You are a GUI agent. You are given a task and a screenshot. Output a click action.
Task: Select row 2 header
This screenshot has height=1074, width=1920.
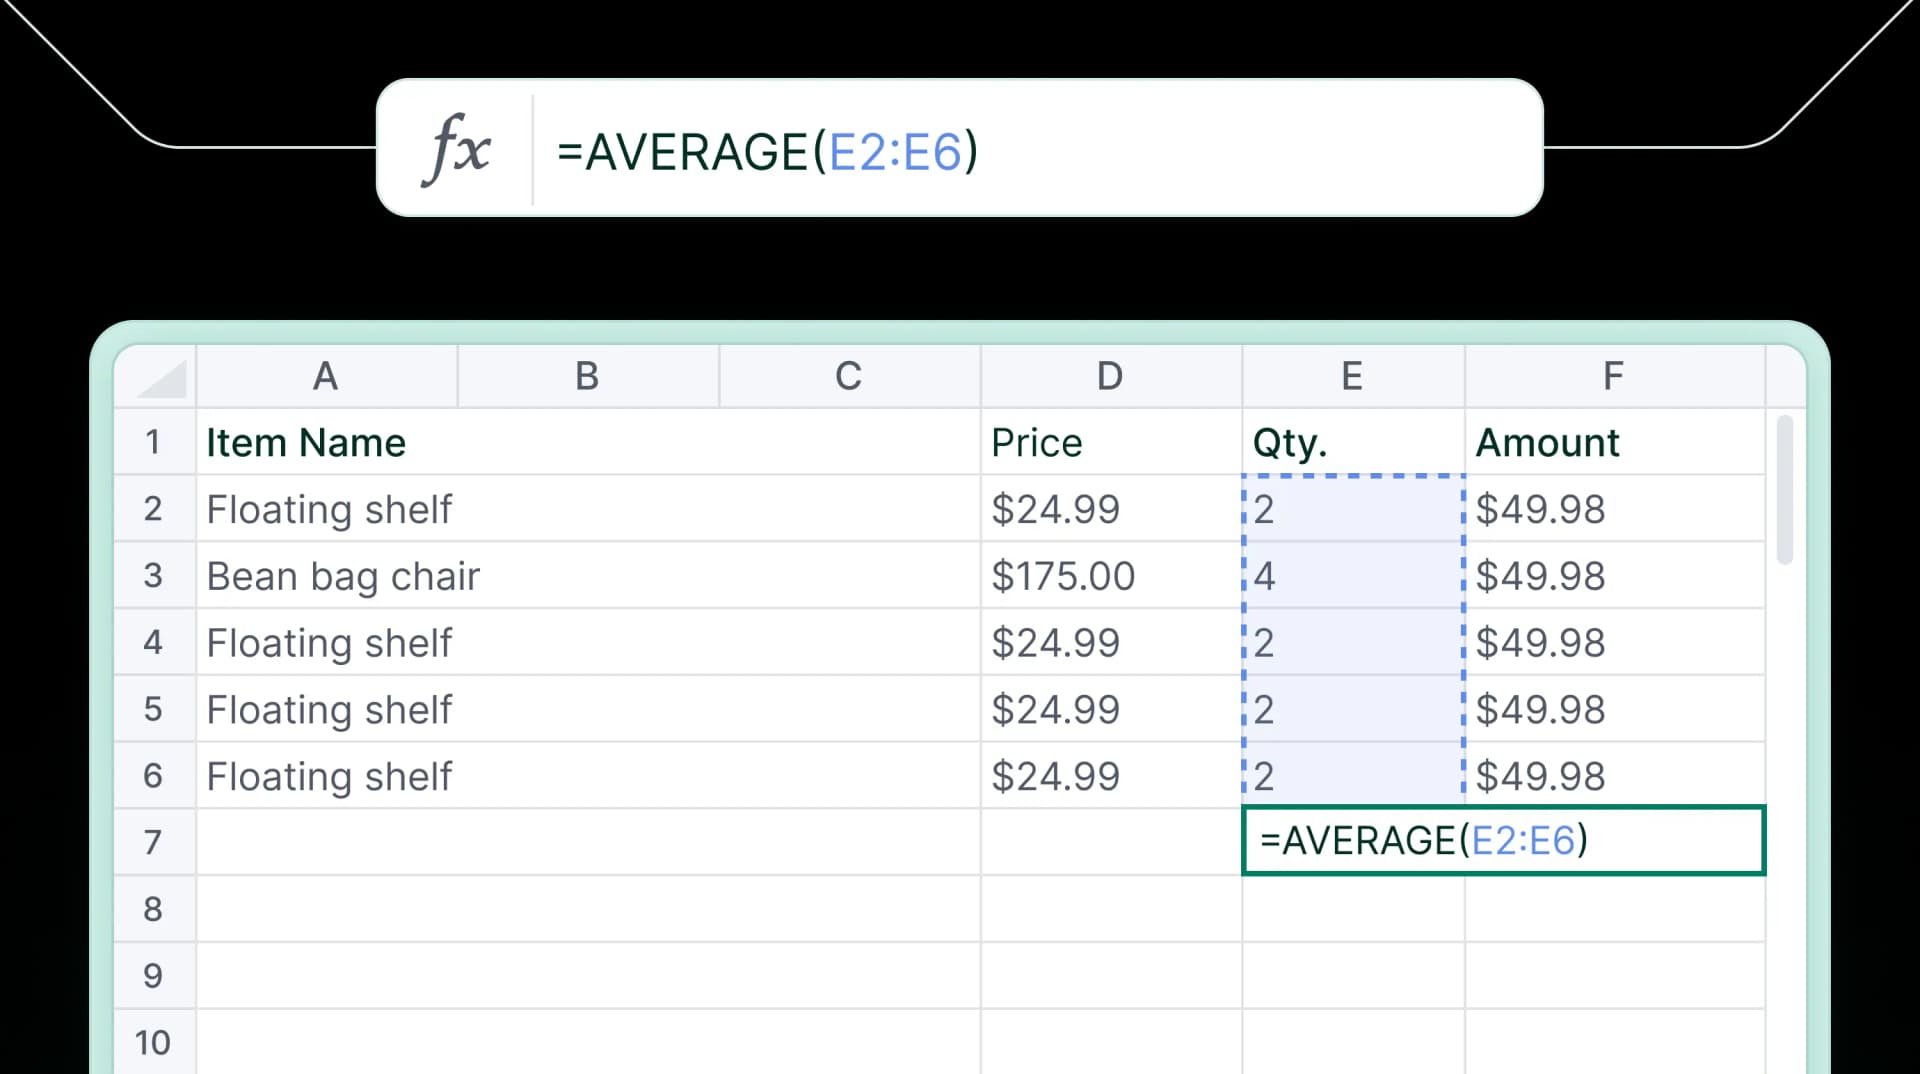(x=154, y=508)
